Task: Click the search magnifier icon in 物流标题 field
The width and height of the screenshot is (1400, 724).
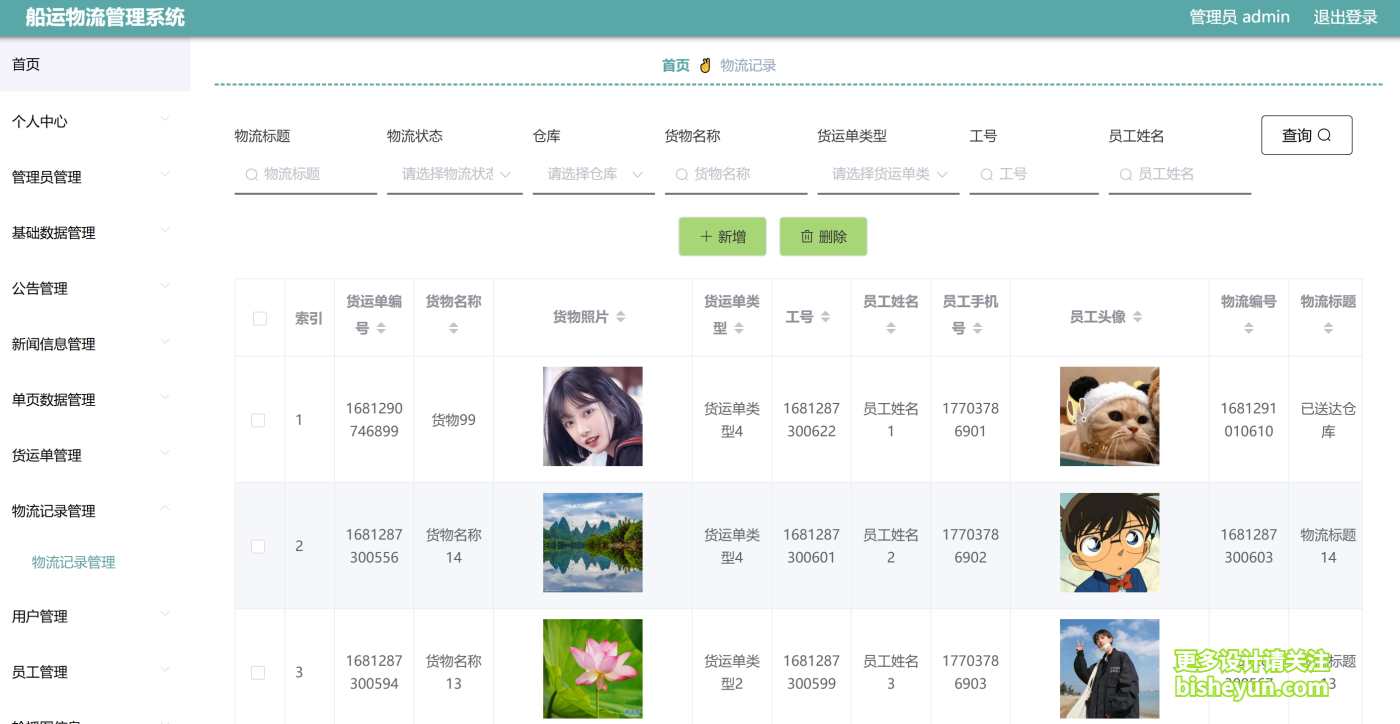Action: tap(252, 174)
